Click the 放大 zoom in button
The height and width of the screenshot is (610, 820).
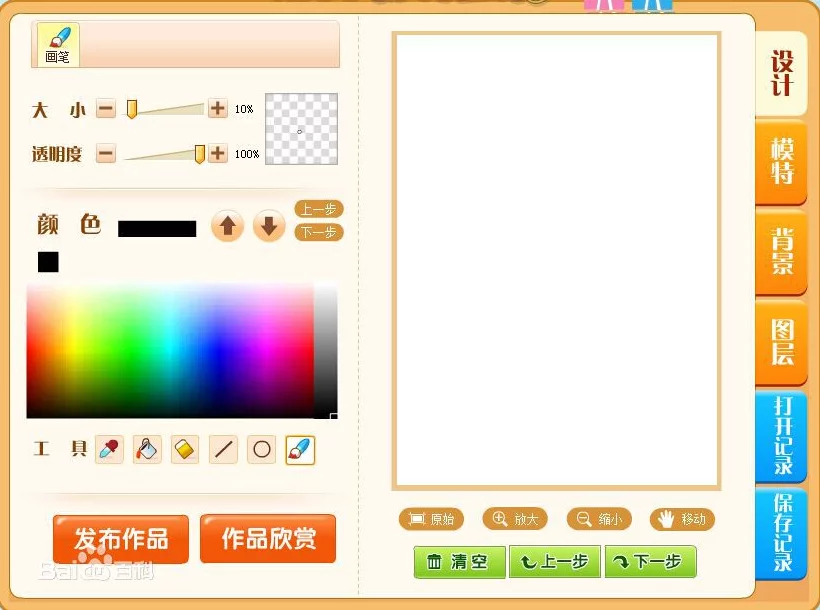coord(515,519)
